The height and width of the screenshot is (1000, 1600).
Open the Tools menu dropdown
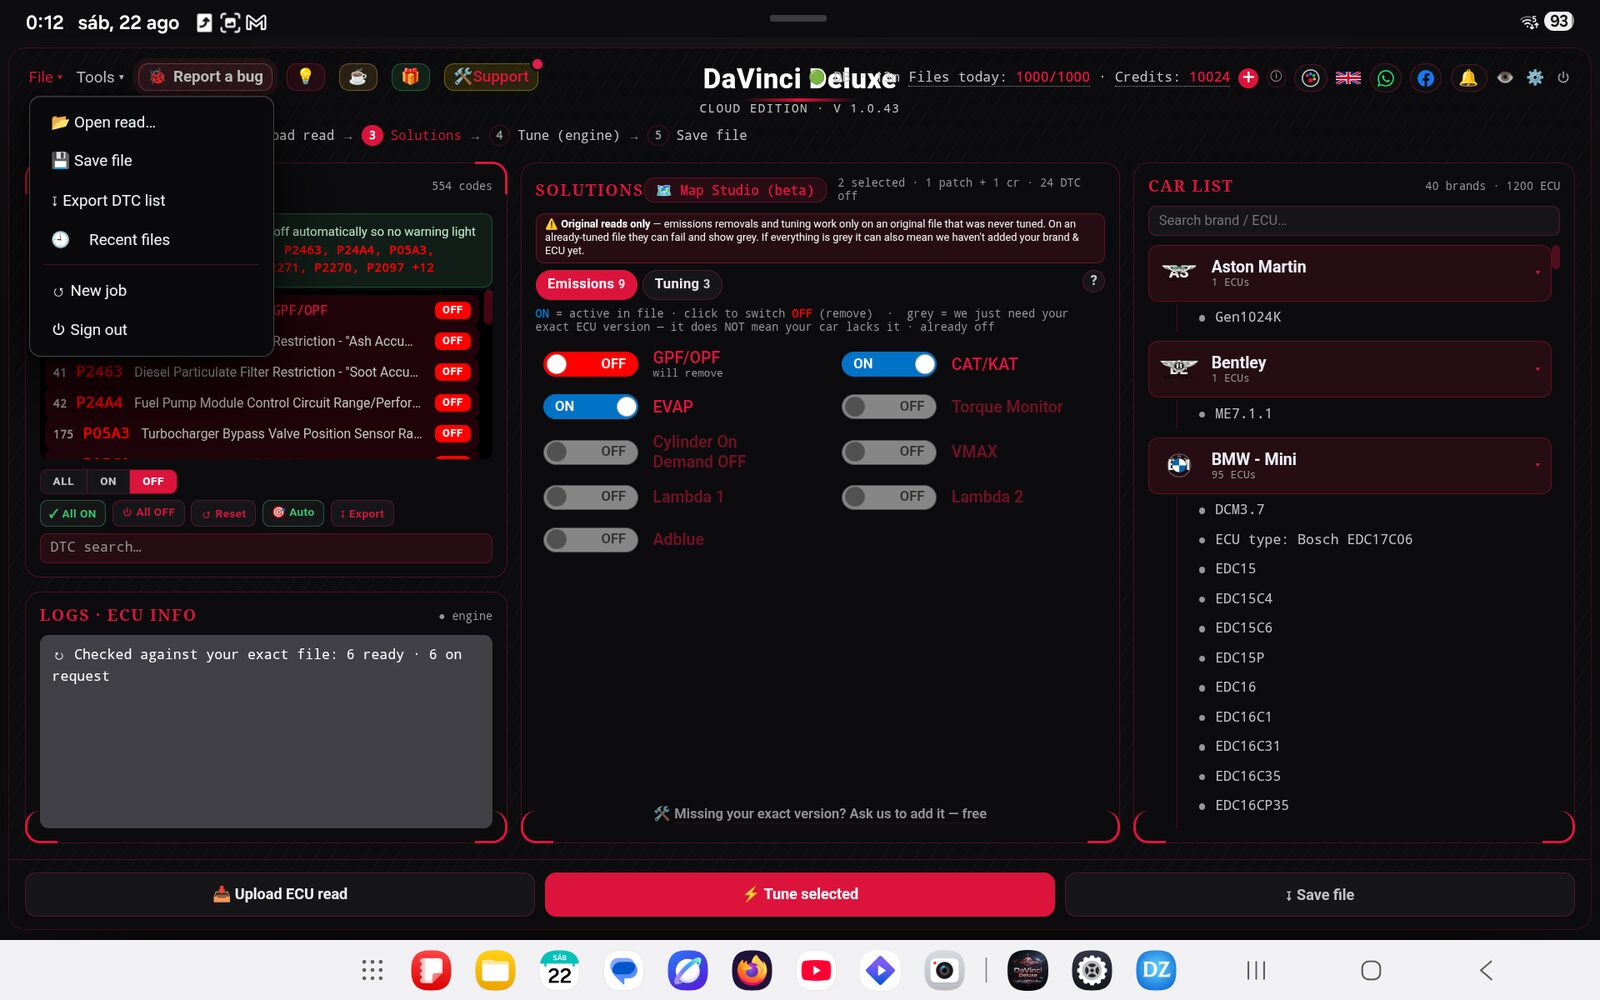(x=100, y=77)
